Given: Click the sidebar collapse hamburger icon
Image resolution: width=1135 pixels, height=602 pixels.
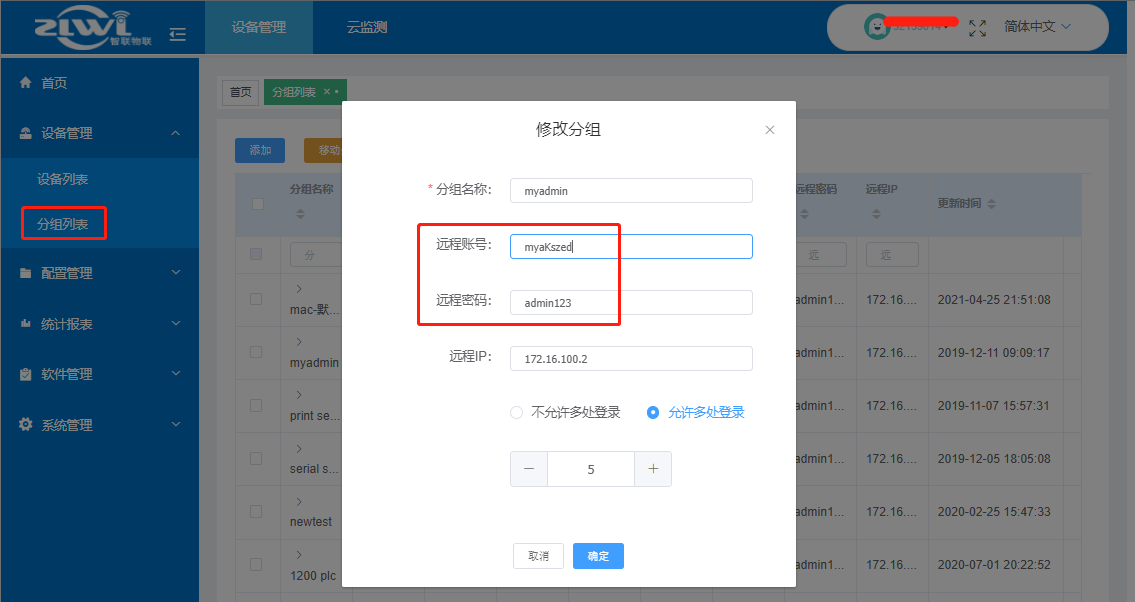Looking at the screenshot, I should pyautogui.click(x=178, y=34).
